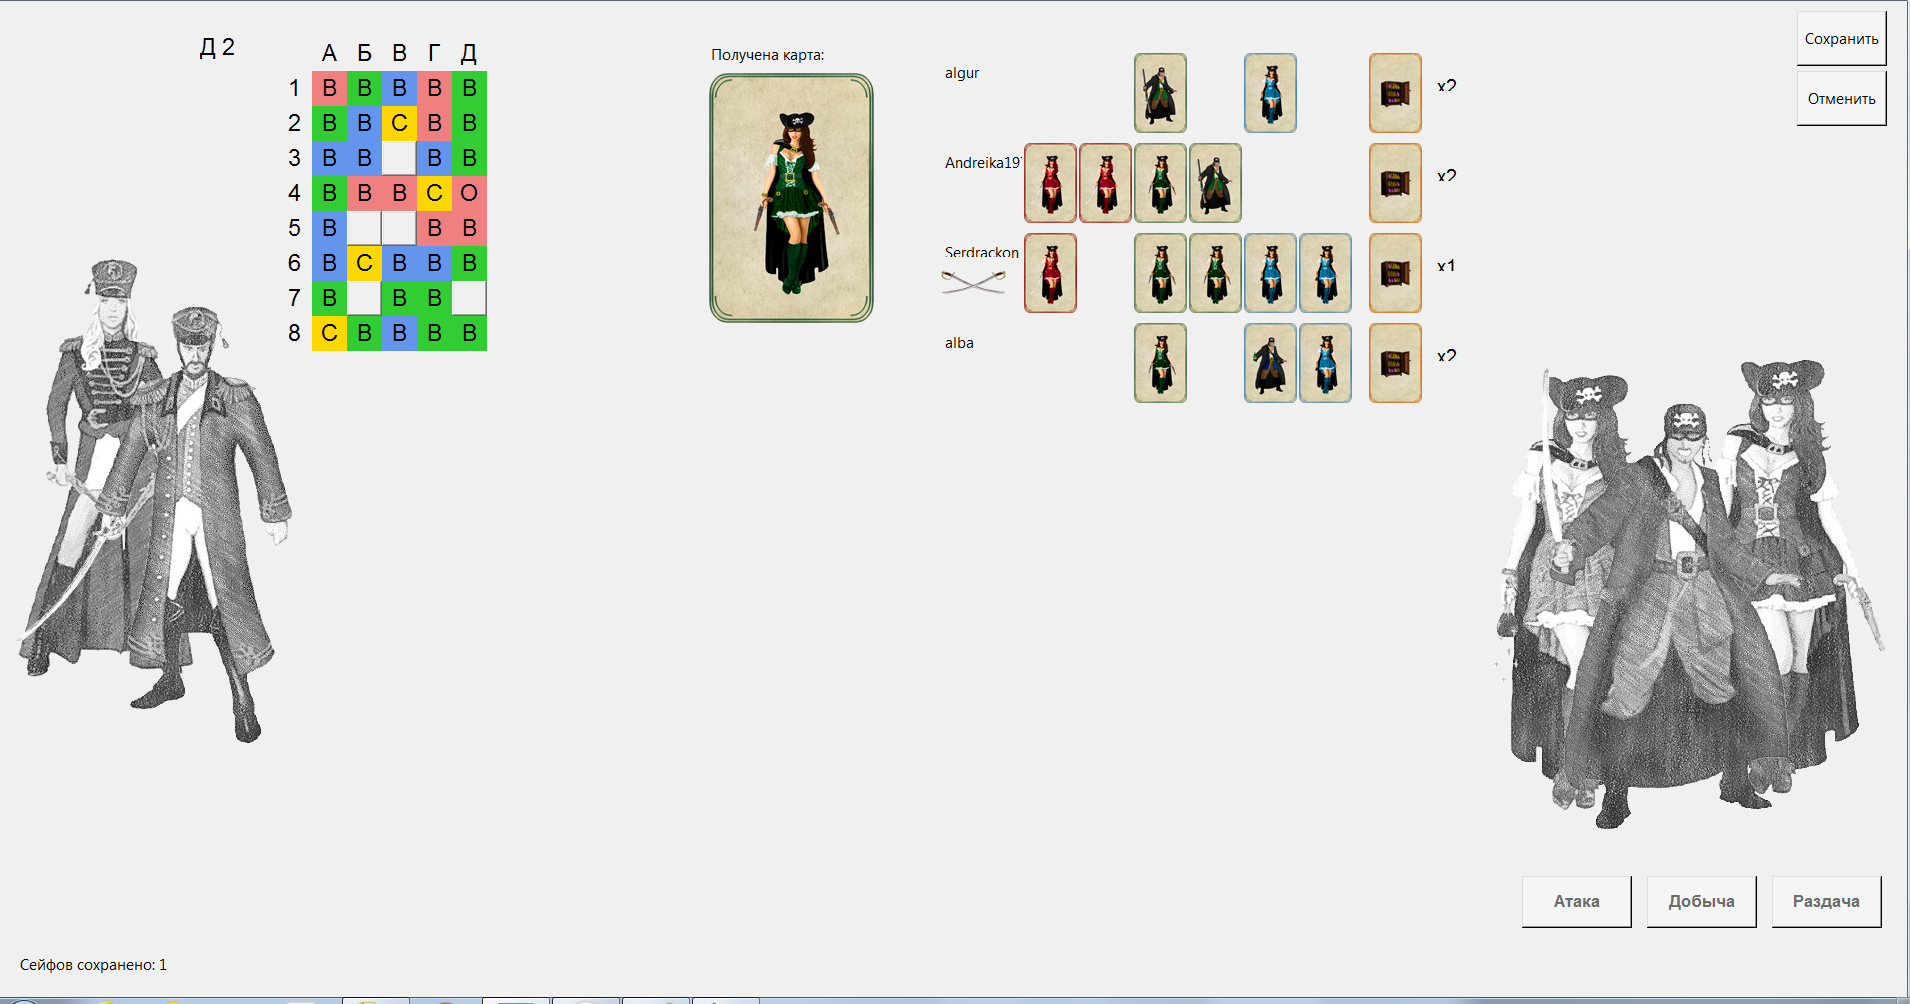Screen dimensions: 1910x1004
Task: Click the player name Serdrackon
Action: tap(982, 252)
